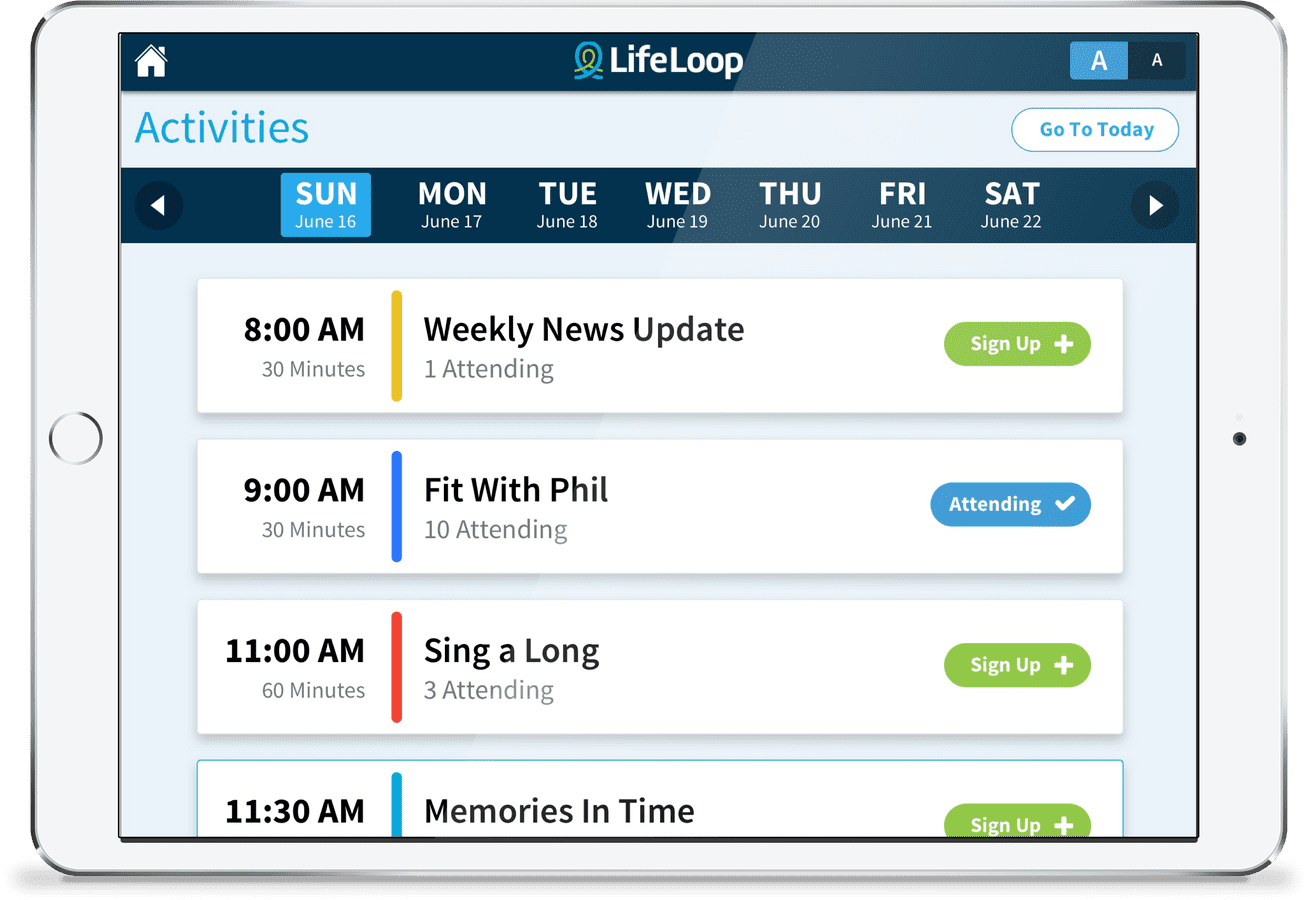Open the Activities heading
Image resolution: width=1308 pixels, height=900 pixels.
[221, 127]
